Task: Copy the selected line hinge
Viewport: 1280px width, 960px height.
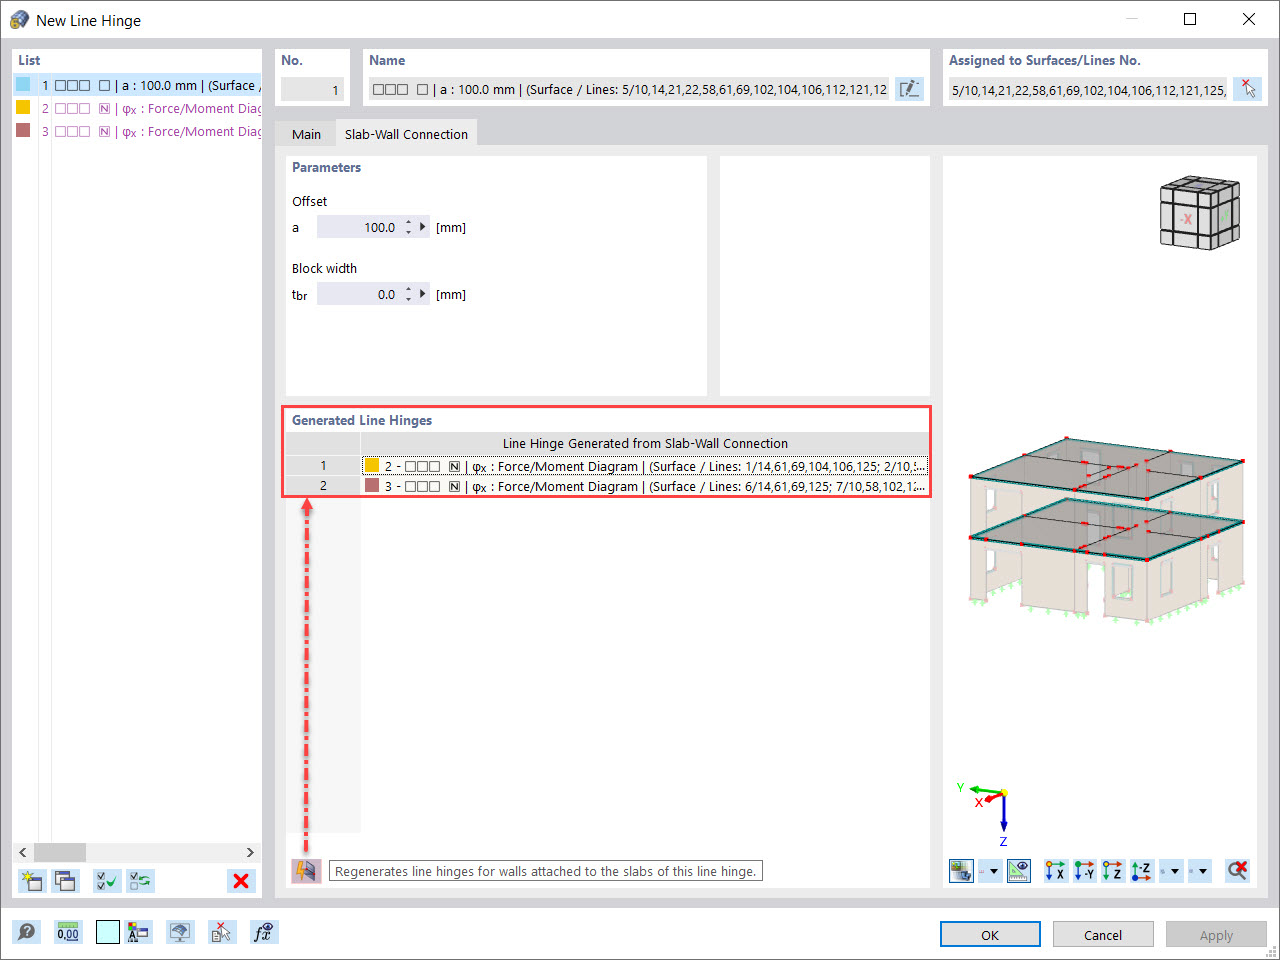Action: [66, 881]
